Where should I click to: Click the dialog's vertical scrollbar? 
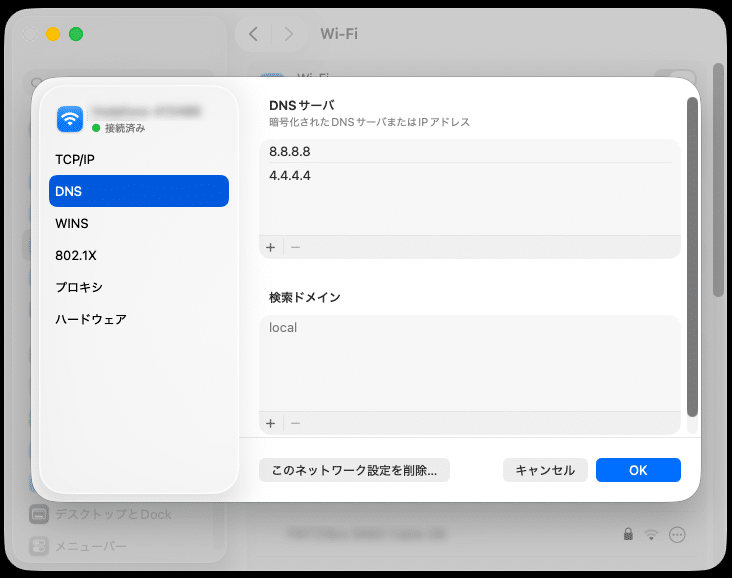click(692, 257)
